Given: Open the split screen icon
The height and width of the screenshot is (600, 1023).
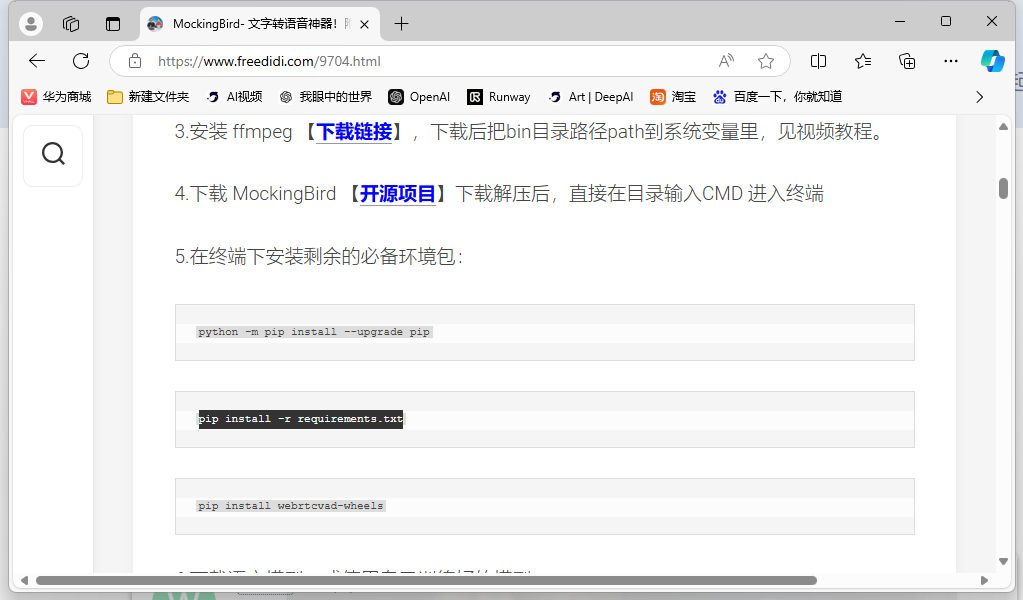Looking at the screenshot, I should [818, 61].
